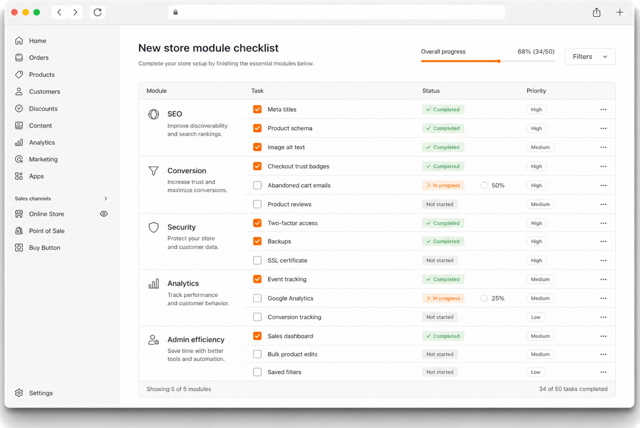This screenshot has height=428, width=640.
Task: Uncheck the Meta titles checkbox
Action: point(257,109)
